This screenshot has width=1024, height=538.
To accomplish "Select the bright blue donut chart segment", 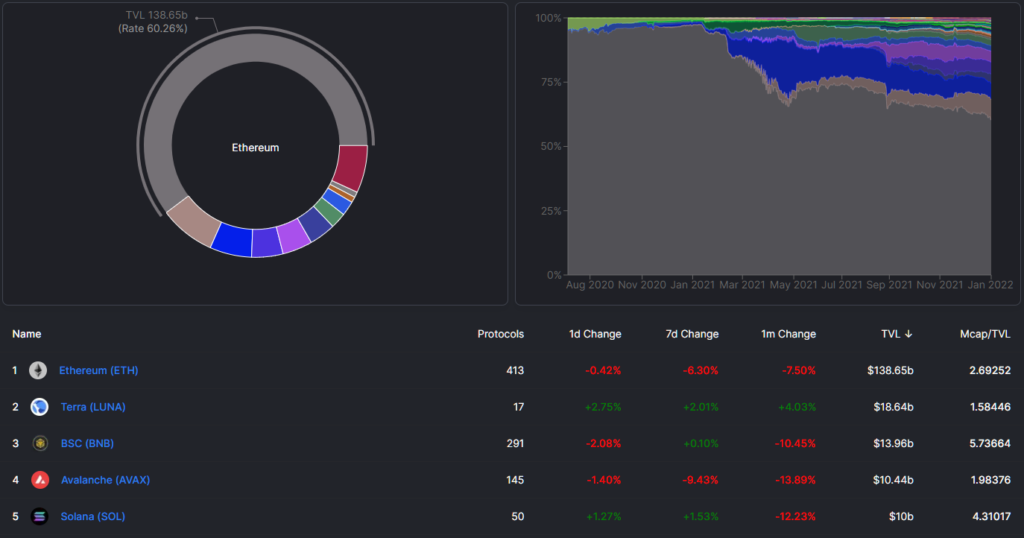I will 232,240.
